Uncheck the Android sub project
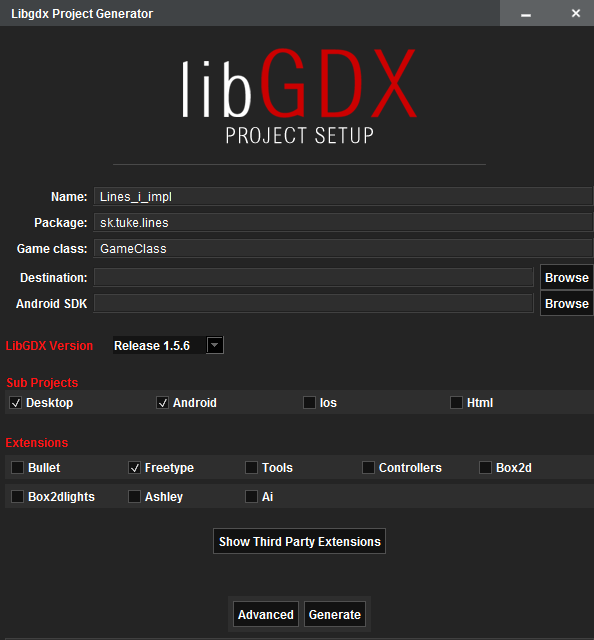The height and width of the screenshot is (640, 594). coord(162,403)
